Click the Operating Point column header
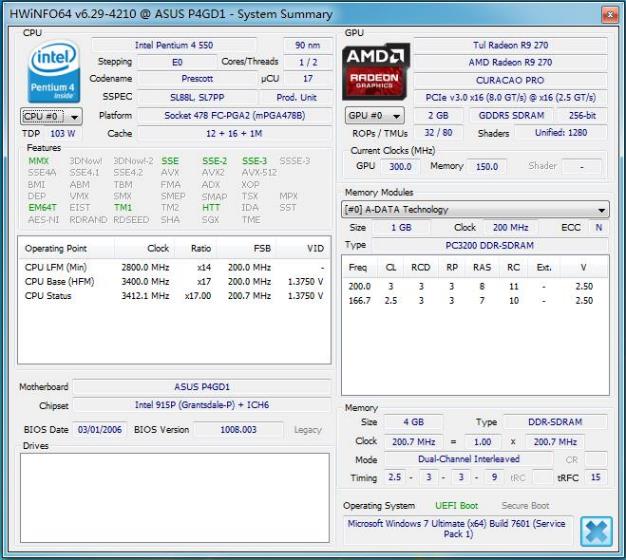626x560 pixels. coord(57,248)
